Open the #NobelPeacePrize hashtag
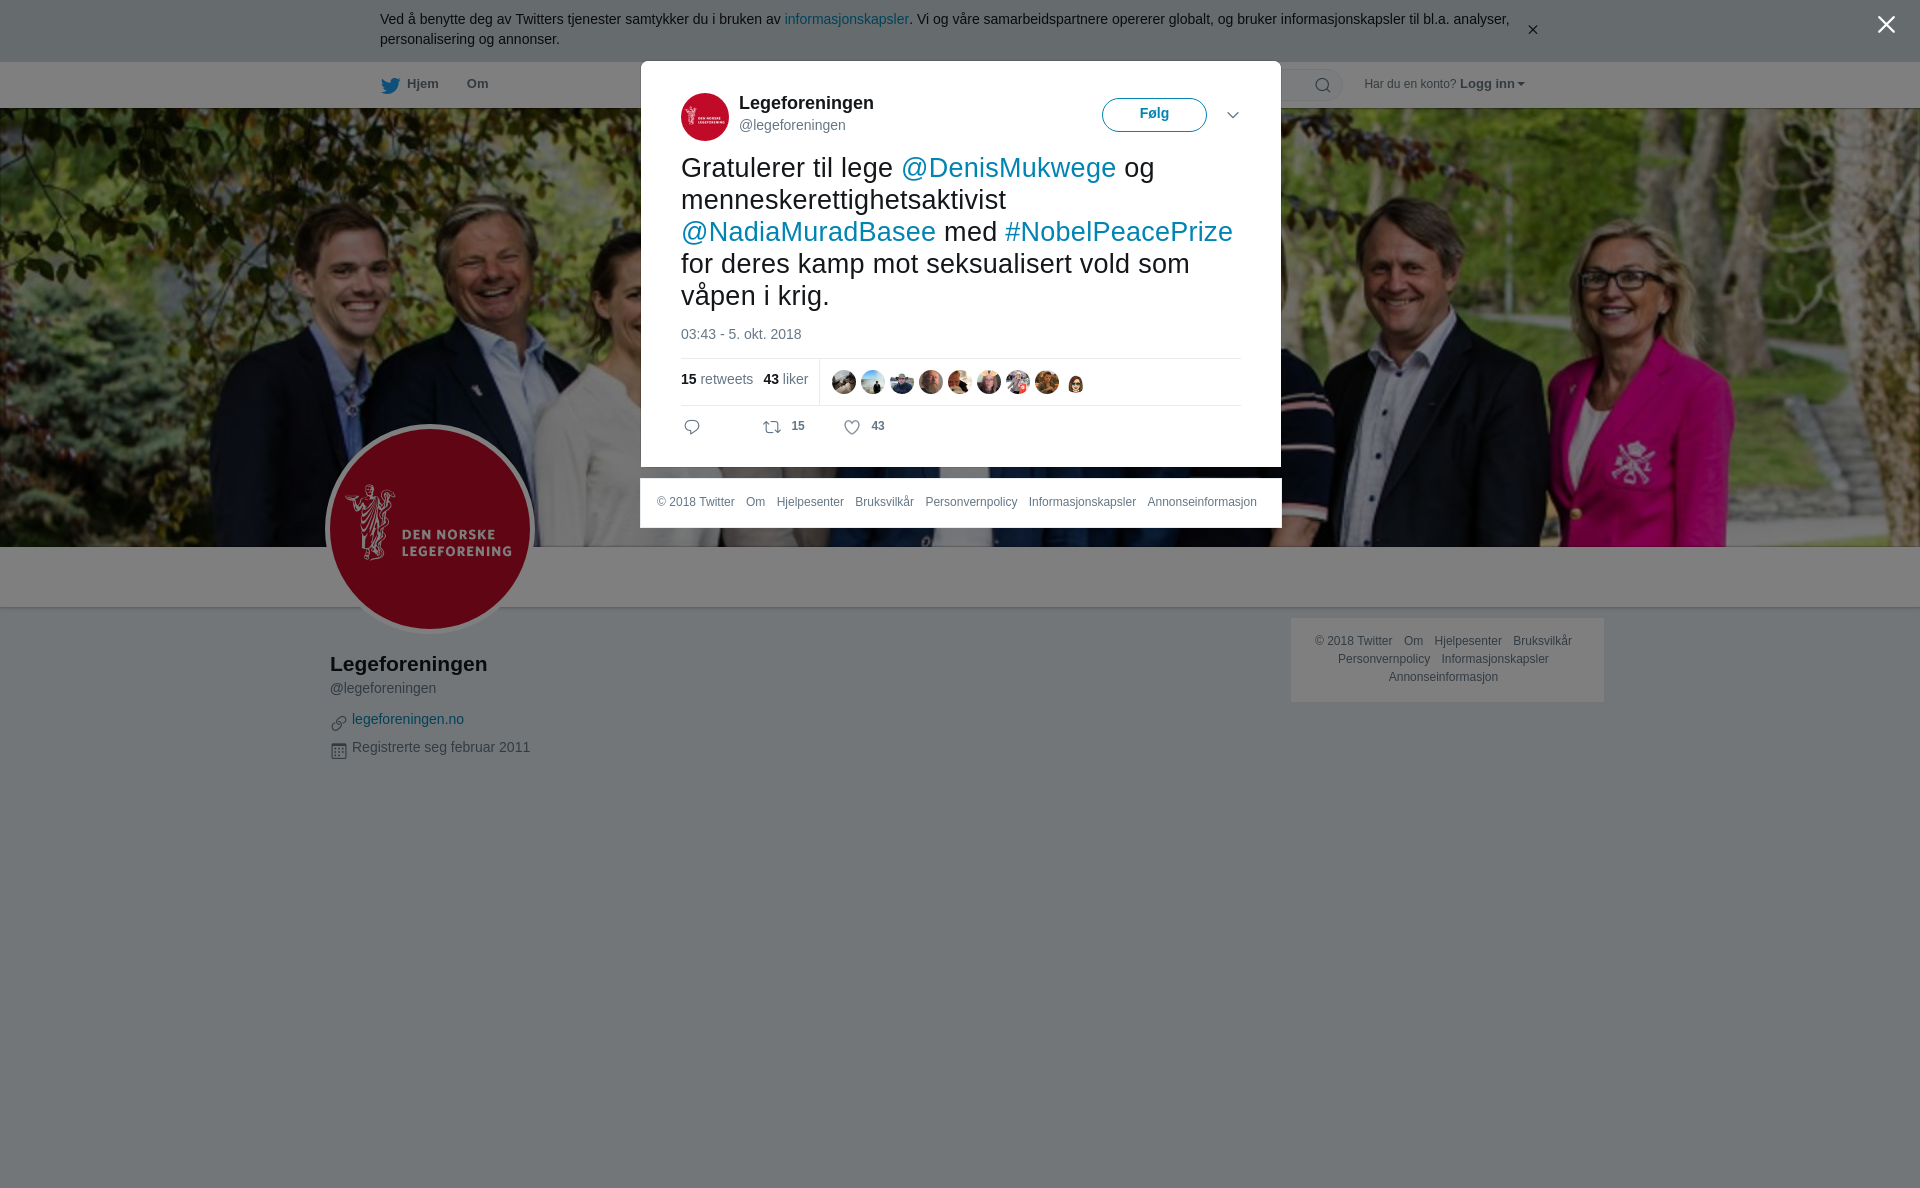This screenshot has width=1920, height=1188. pyautogui.click(x=1119, y=232)
